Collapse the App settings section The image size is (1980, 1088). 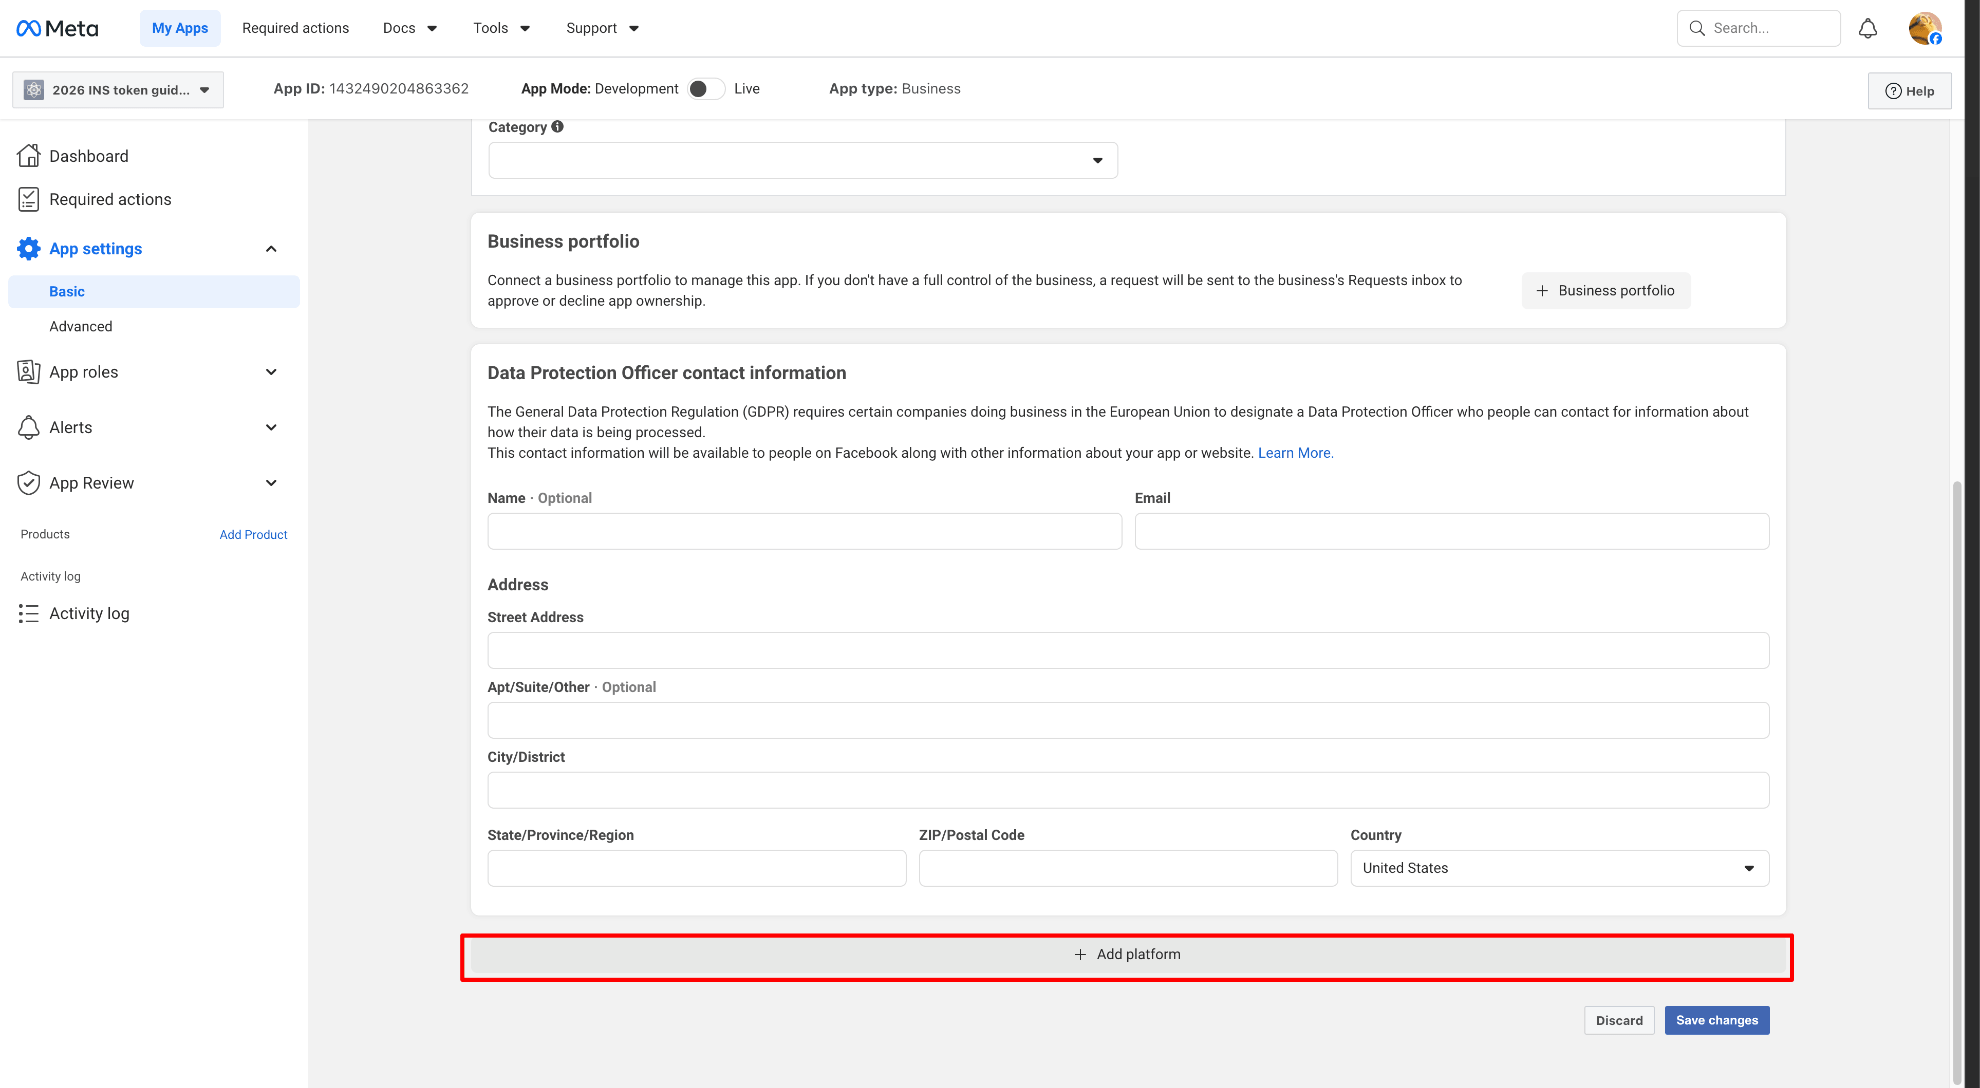(271, 248)
